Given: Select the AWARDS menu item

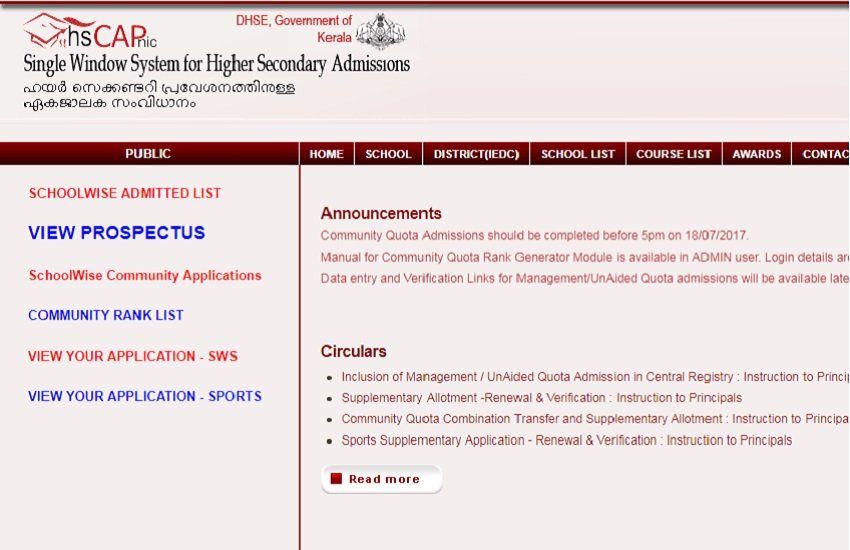Looking at the screenshot, I should point(757,154).
